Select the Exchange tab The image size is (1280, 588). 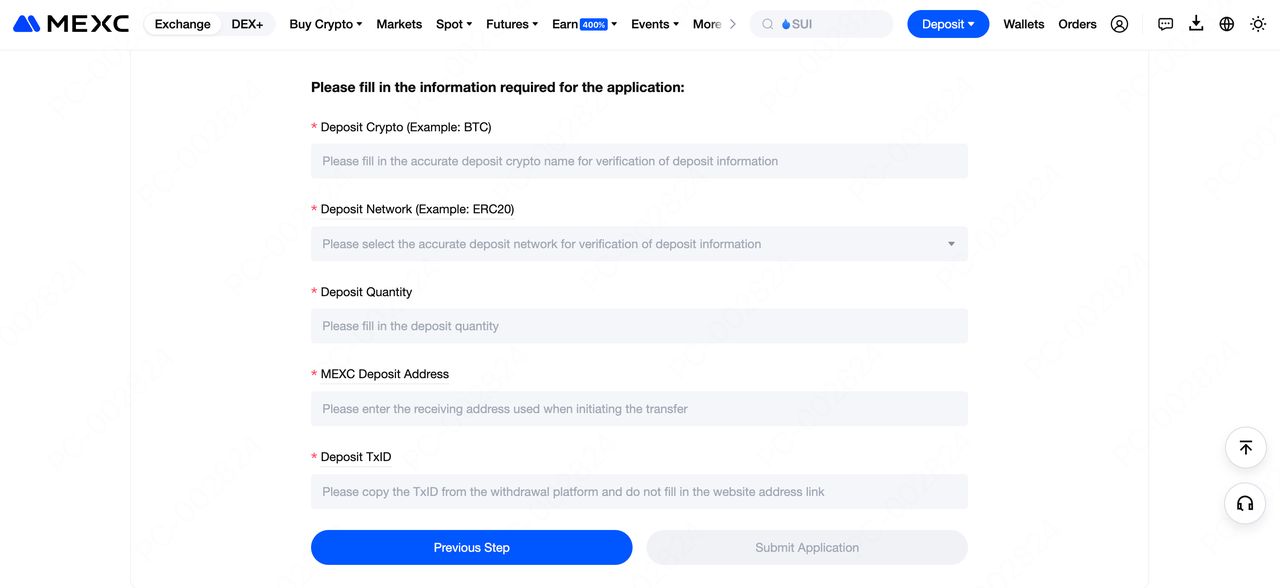click(183, 24)
